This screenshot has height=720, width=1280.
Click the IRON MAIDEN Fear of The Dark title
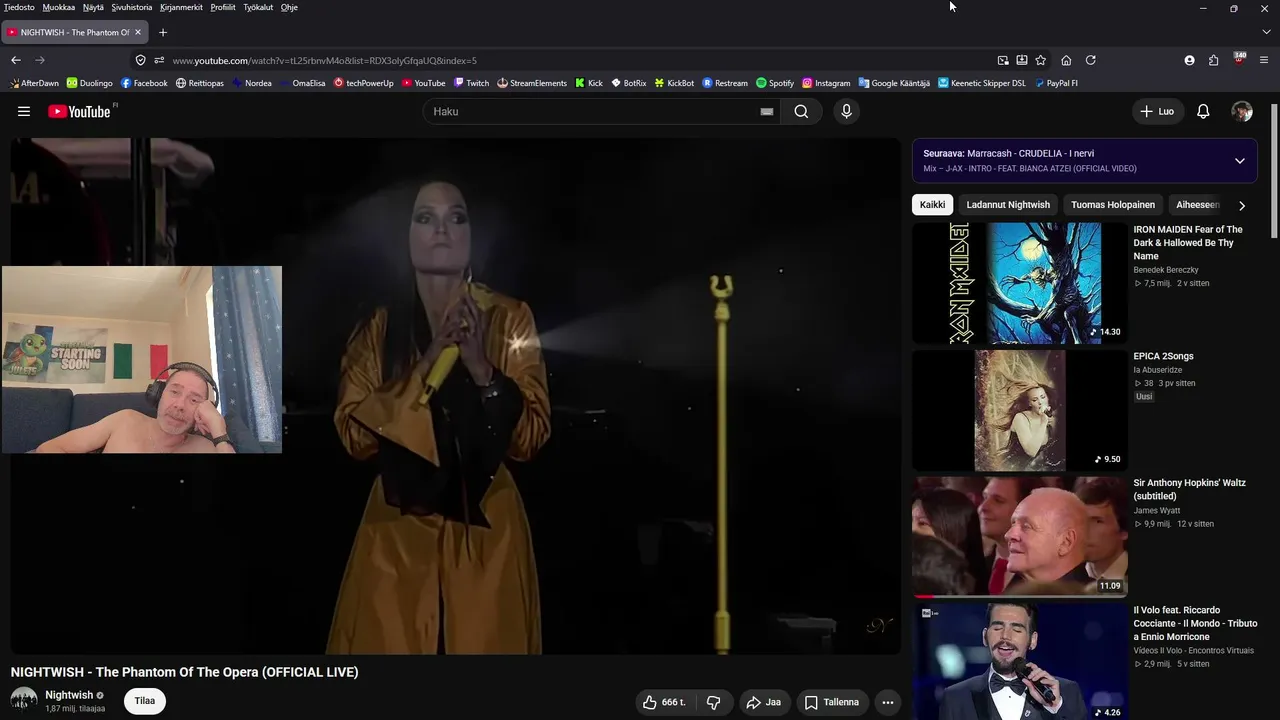(x=1189, y=243)
